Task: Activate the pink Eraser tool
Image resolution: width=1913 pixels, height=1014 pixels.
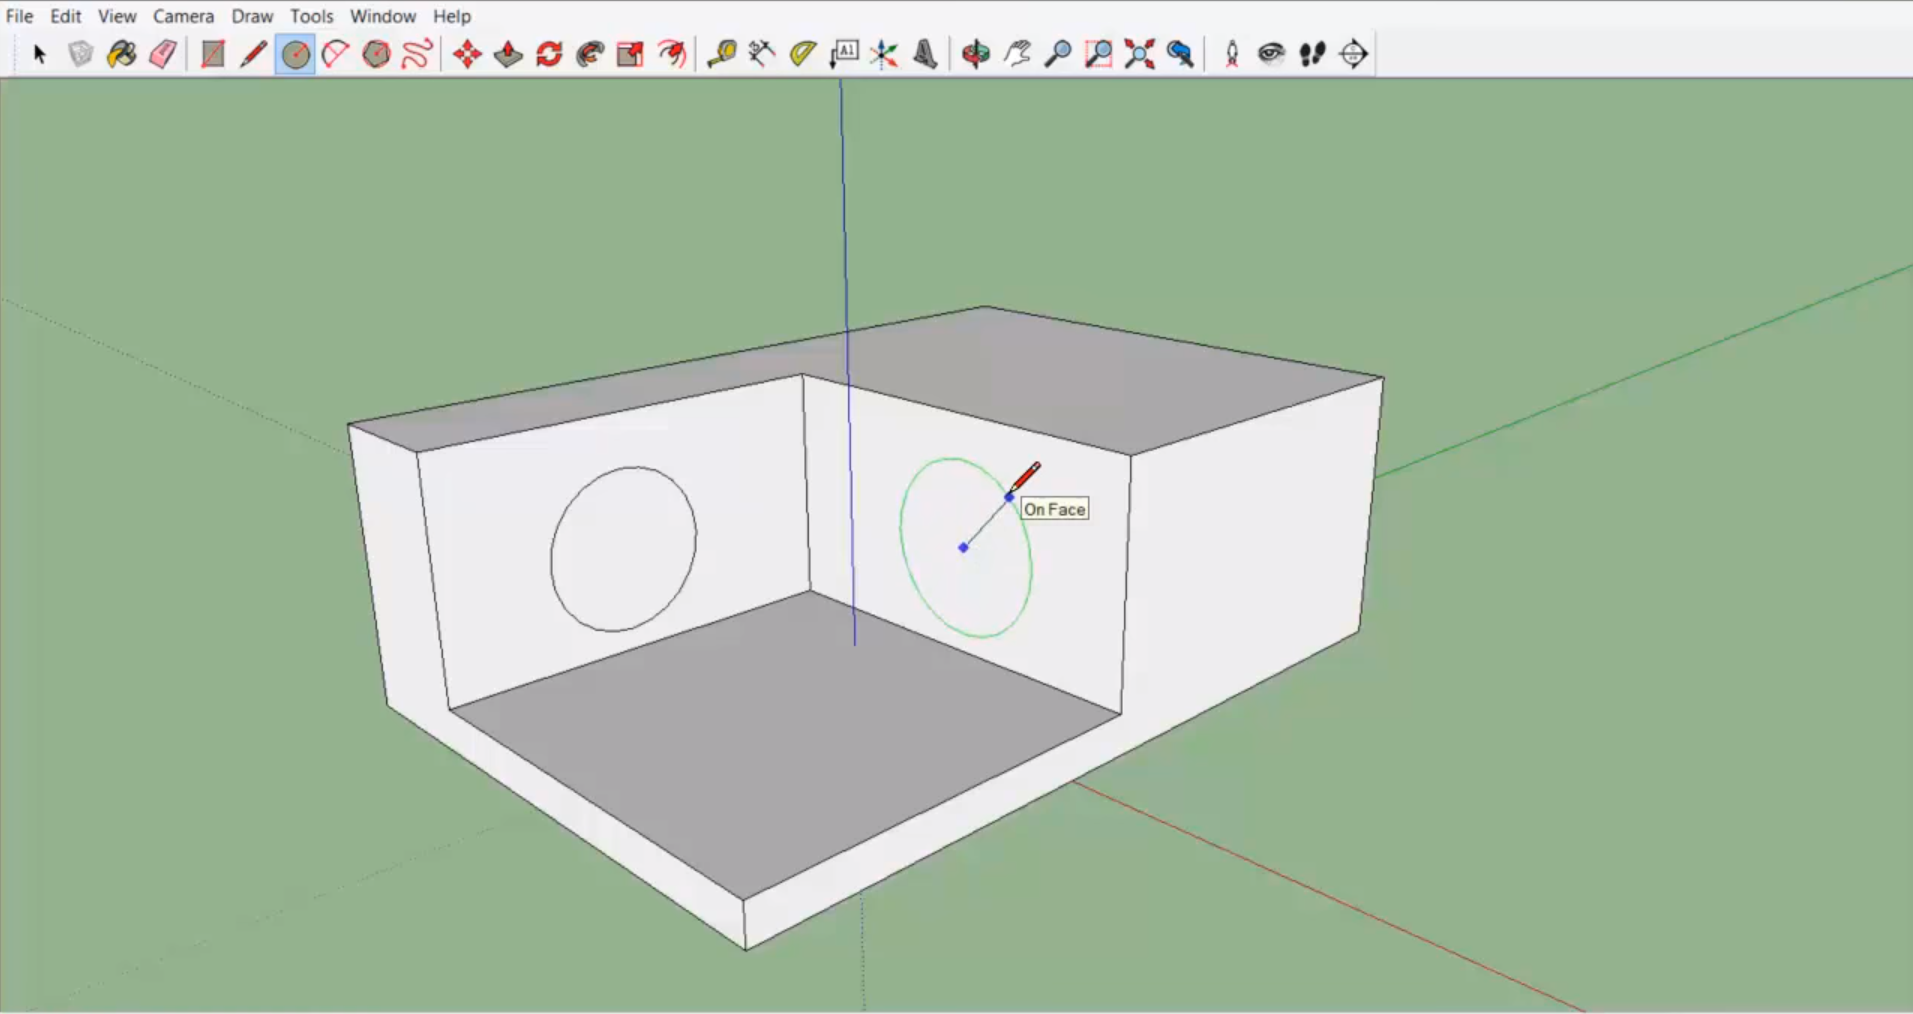Action: 163,54
